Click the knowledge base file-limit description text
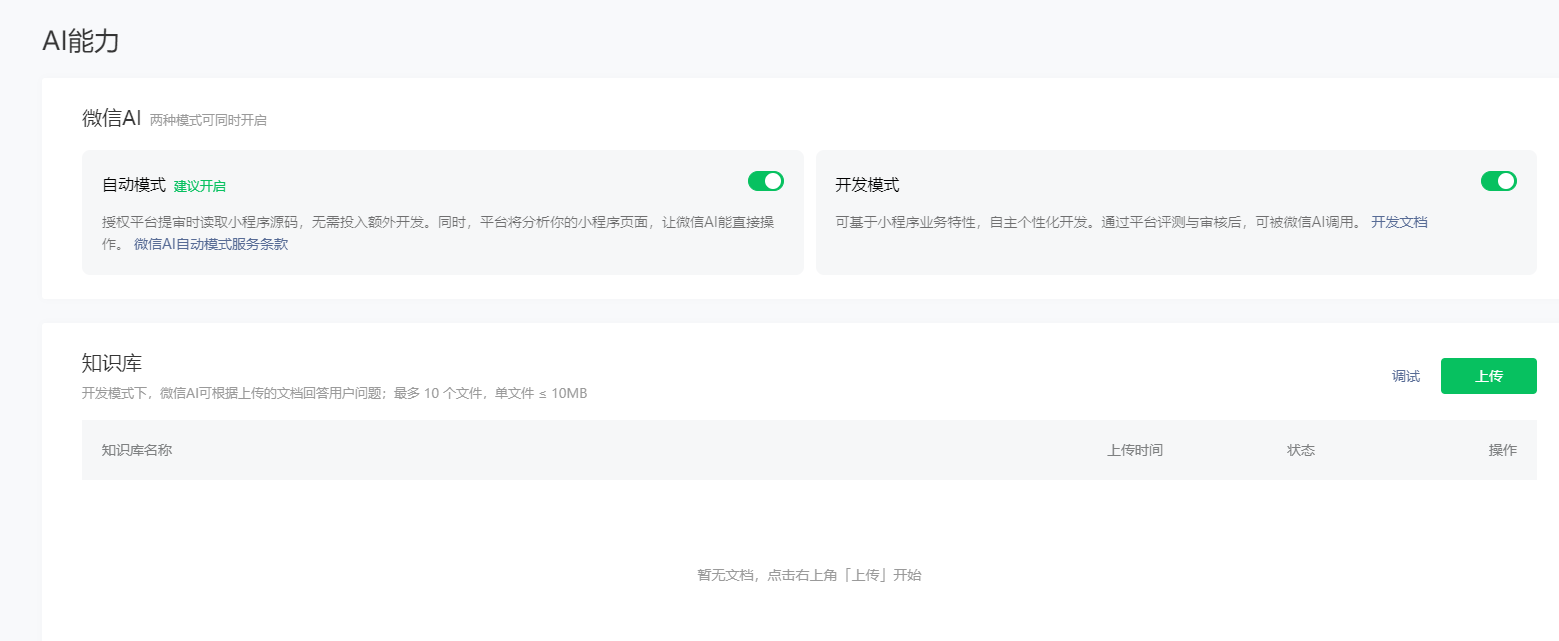The width and height of the screenshot is (1559, 641). 334,393
